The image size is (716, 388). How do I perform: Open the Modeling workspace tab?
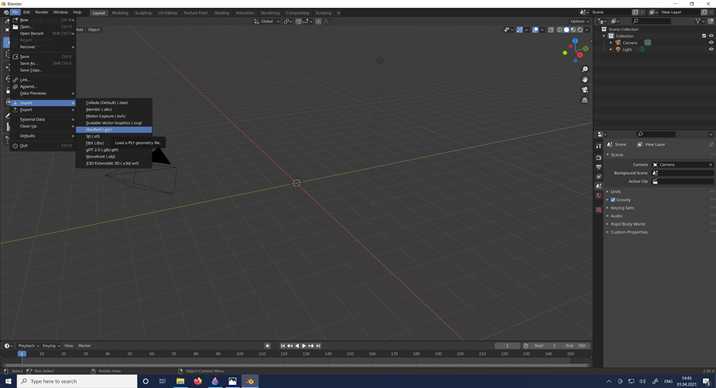point(120,13)
